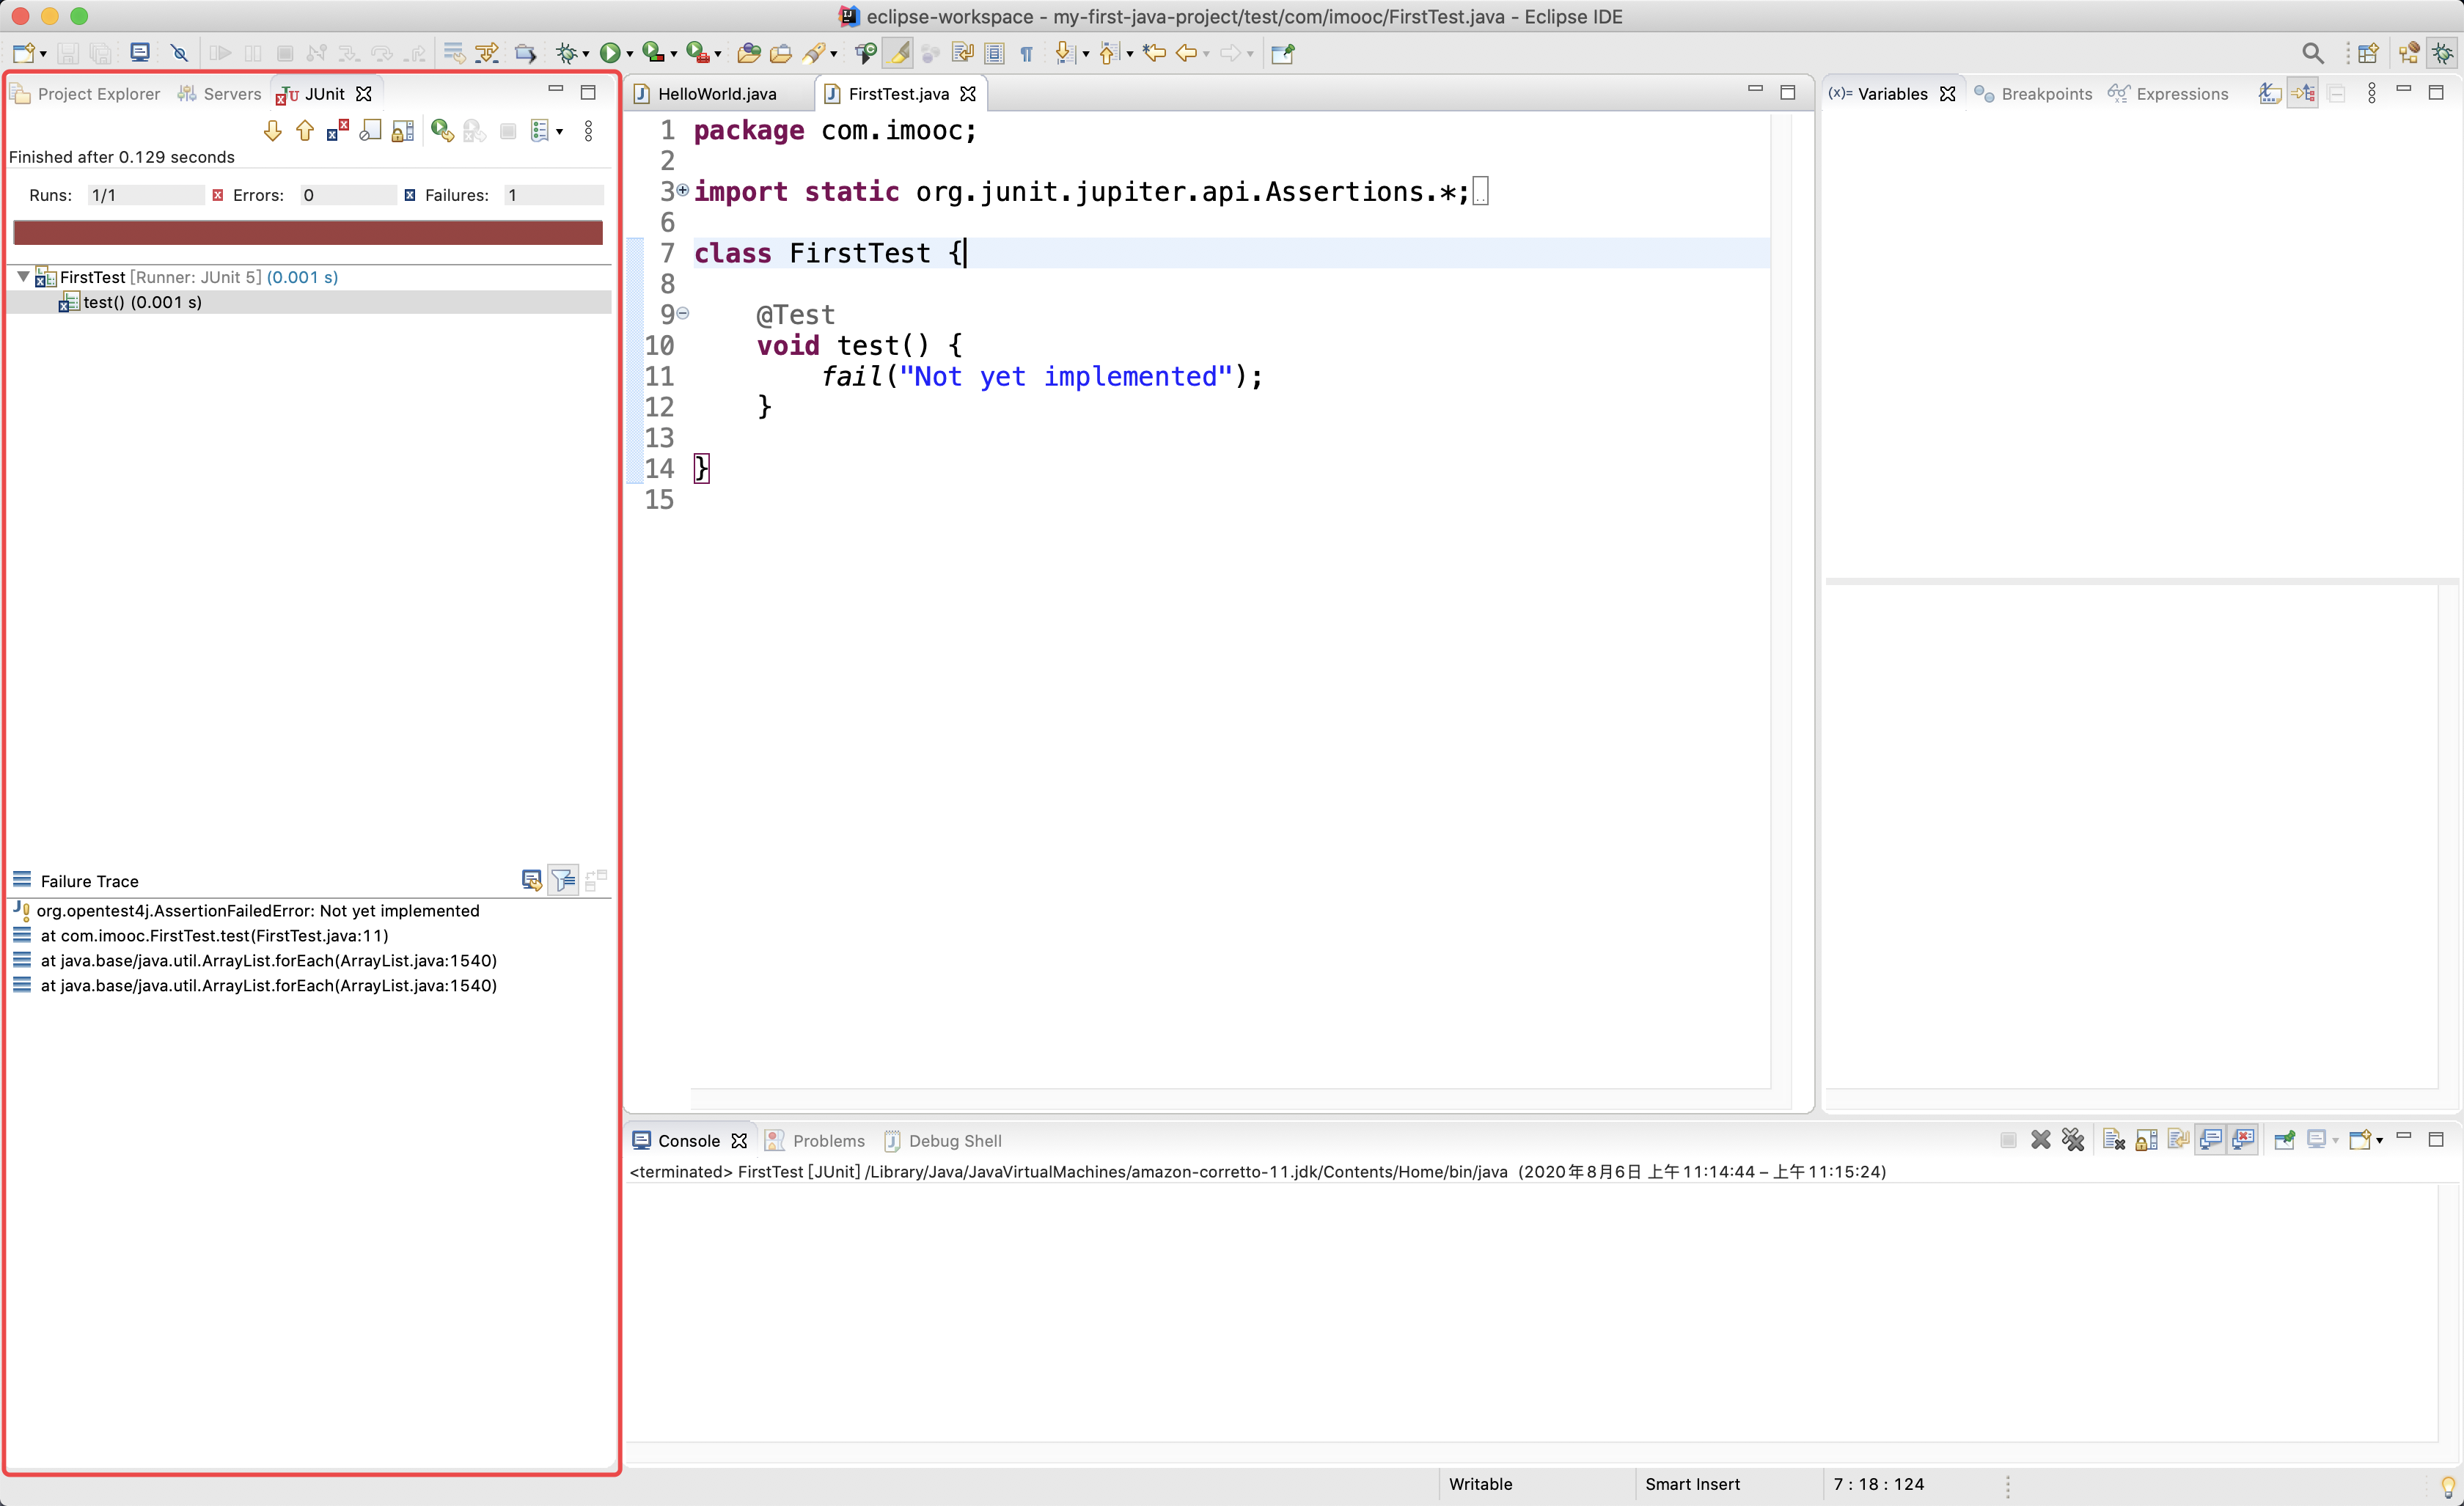2464x1506 pixels.
Task: Toggle Show Console on Standard Error change
Action: coord(2244,1140)
